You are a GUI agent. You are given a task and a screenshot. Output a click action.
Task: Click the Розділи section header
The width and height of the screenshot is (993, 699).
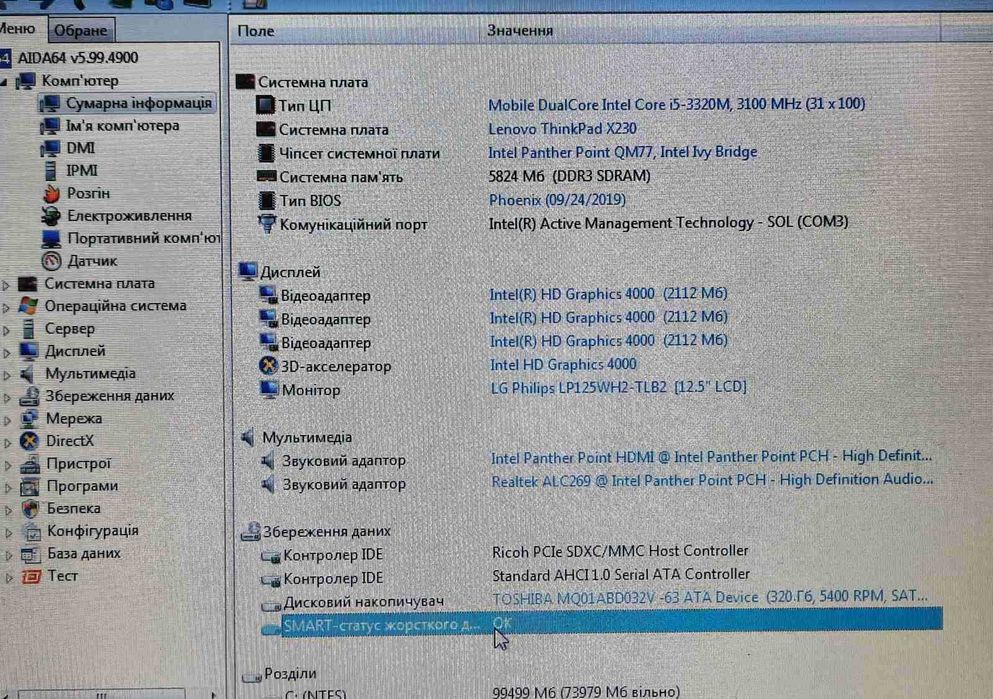(290, 674)
